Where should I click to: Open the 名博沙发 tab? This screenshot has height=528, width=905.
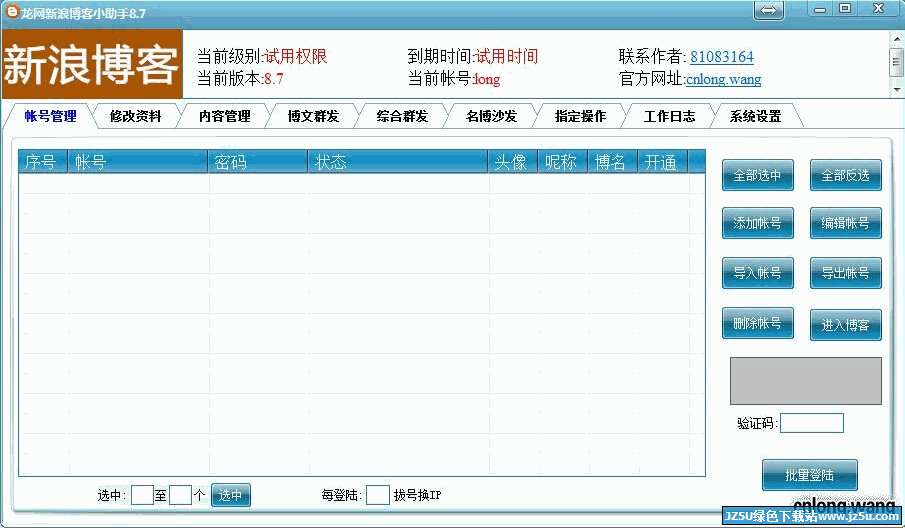pos(491,116)
